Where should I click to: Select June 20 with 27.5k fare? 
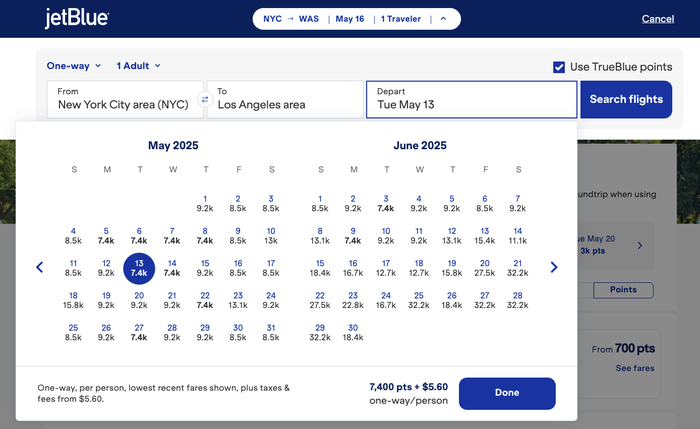point(485,268)
